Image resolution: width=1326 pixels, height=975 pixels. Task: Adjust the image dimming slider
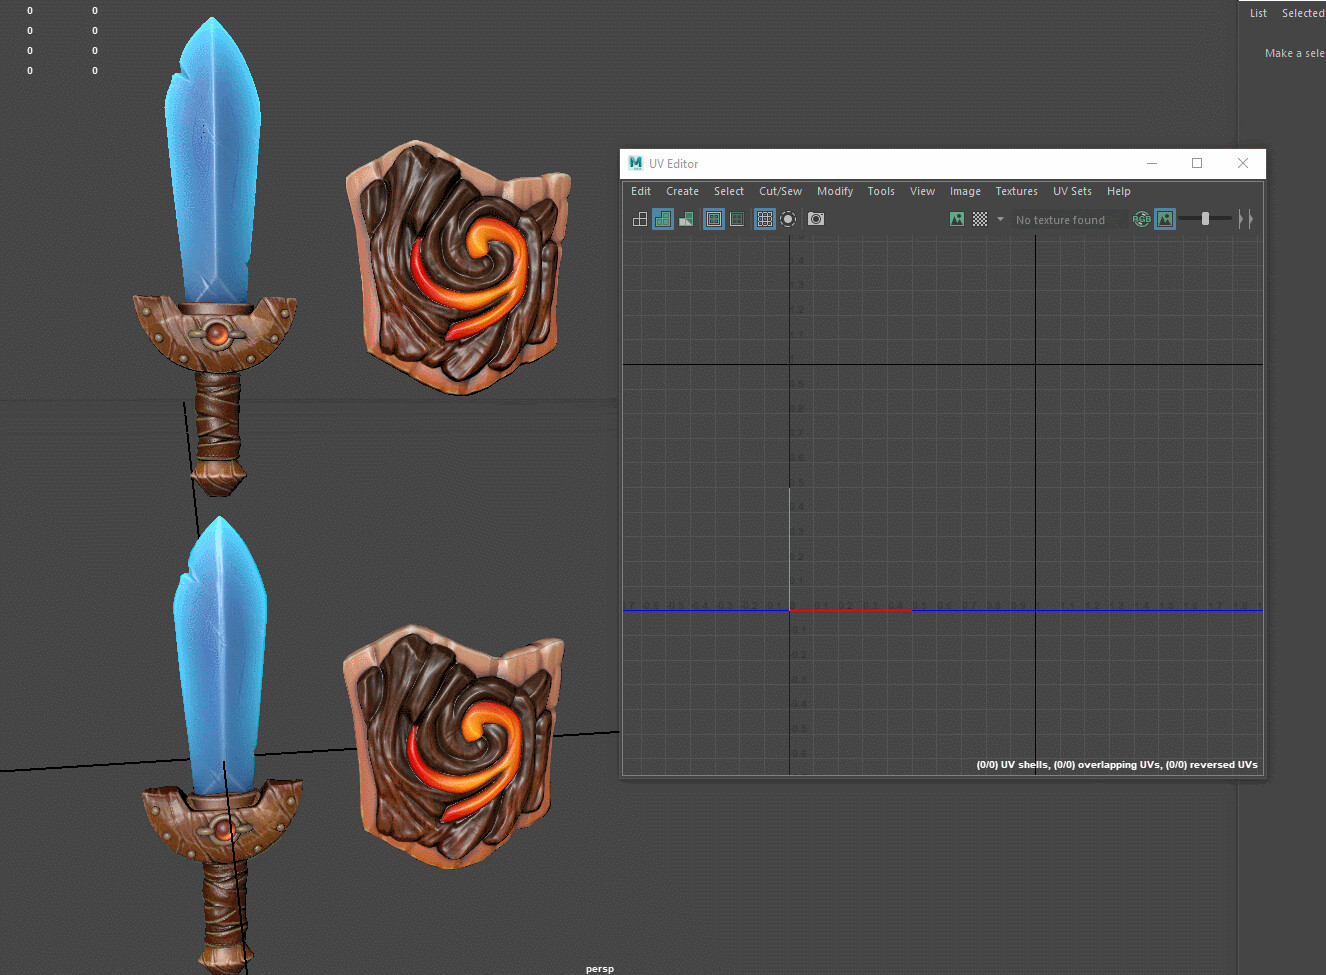(1207, 218)
